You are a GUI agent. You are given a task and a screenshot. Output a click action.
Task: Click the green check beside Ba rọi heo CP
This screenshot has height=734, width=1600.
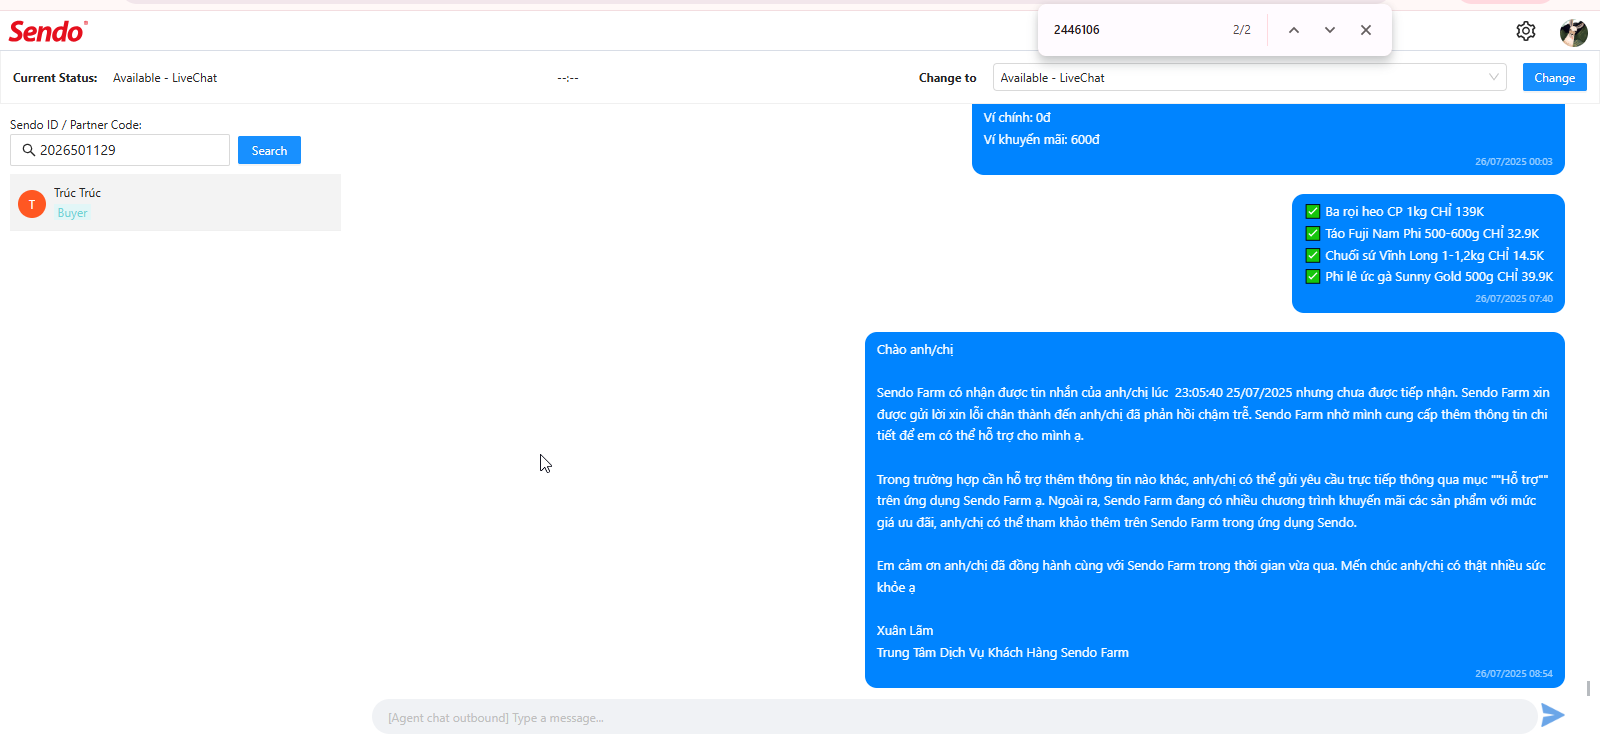coord(1313,211)
